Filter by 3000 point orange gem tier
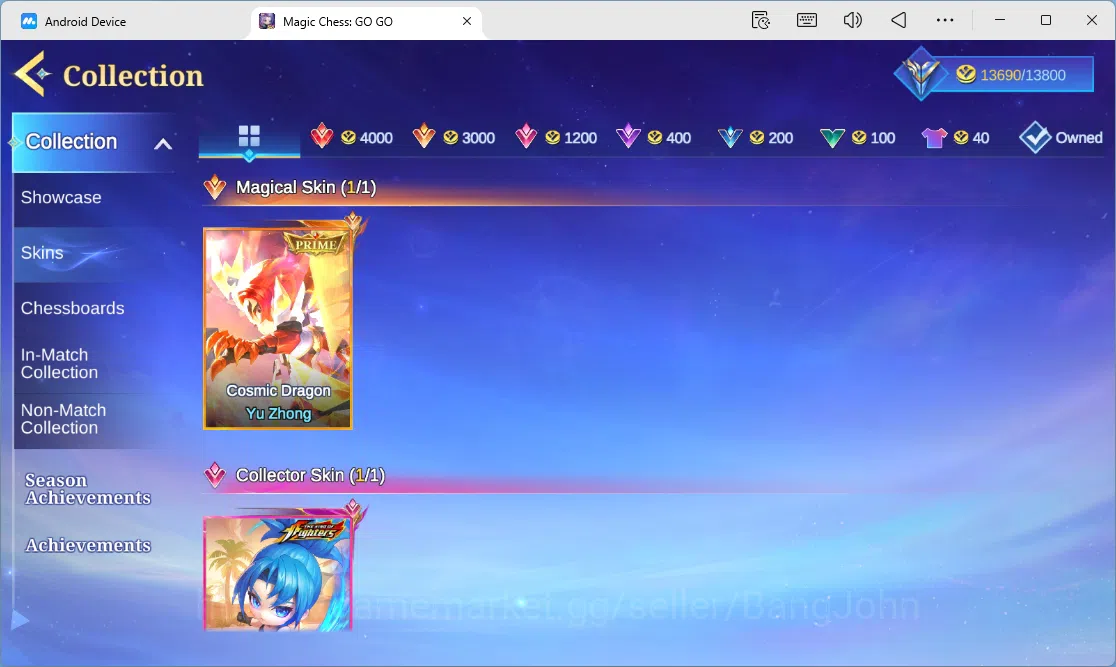The width and height of the screenshot is (1116, 667). tap(454, 137)
